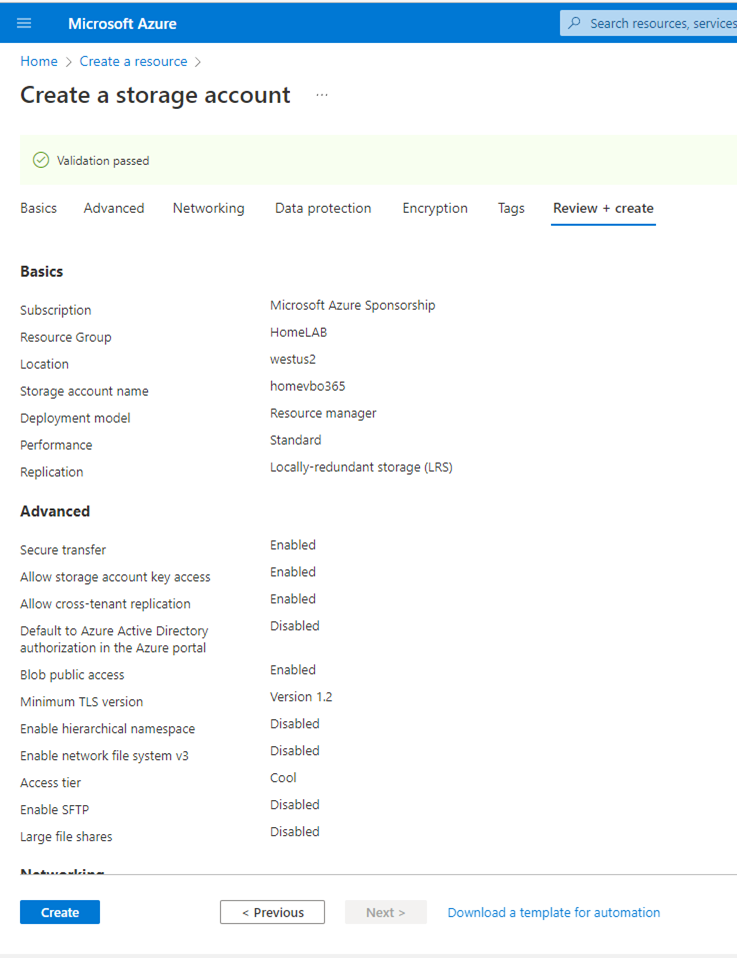Download a template for automation
The height and width of the screenshot is (958, 737).
click(x=553, y=912)
